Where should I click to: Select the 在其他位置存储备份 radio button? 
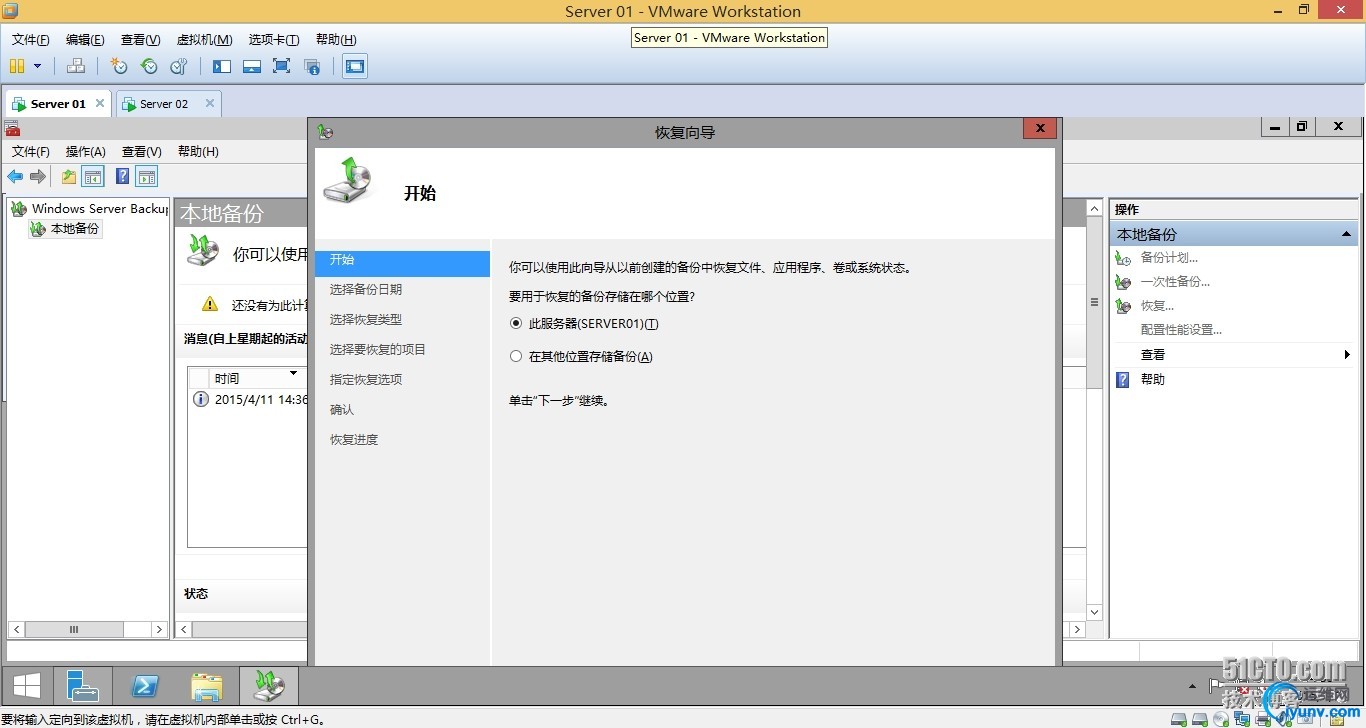(516, 357)
